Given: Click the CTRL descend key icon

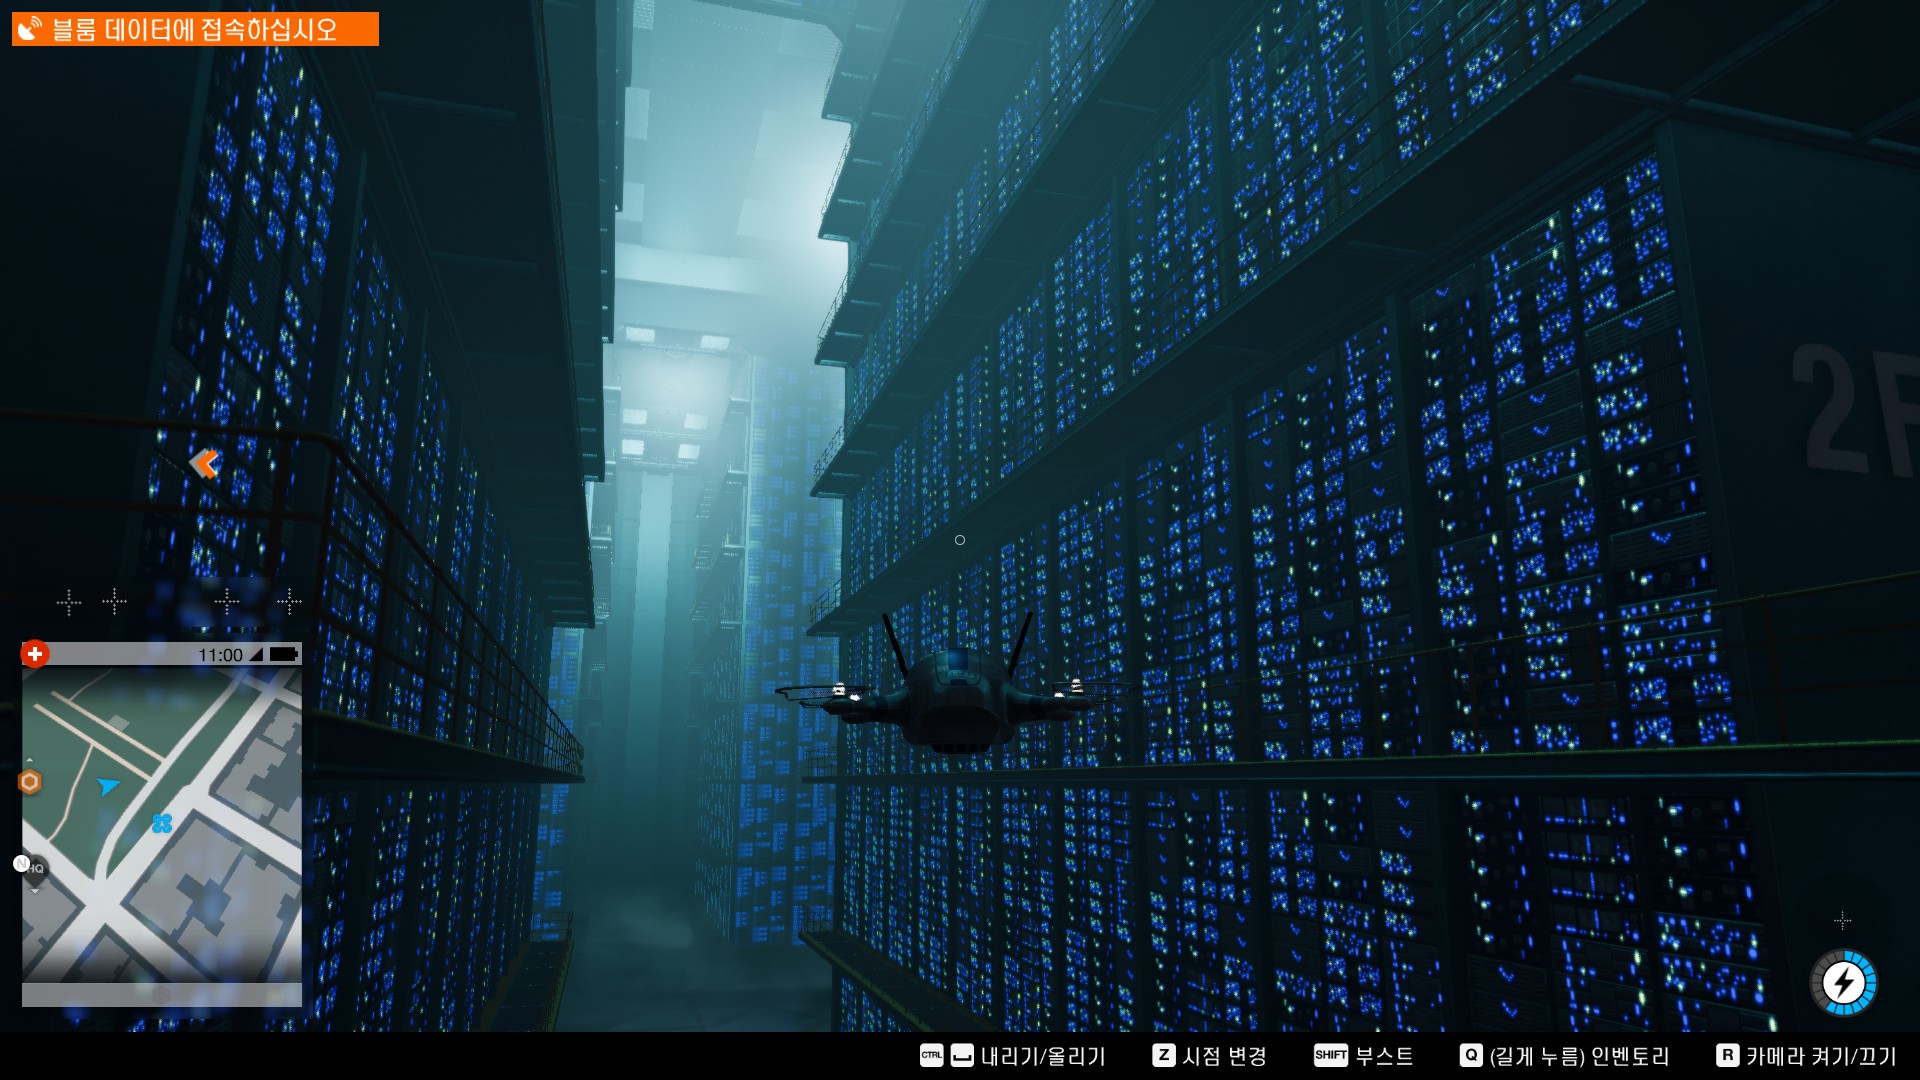Looking at the screenshot, I should coord(931,1055).
